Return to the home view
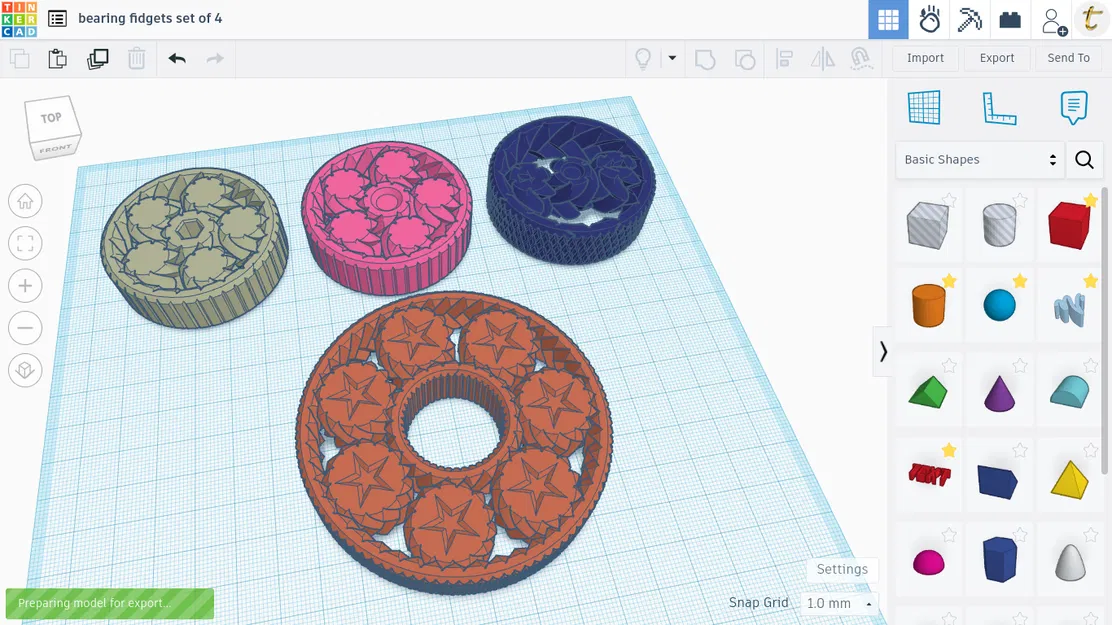Viewport: 1112px width, 625px height. click(x=25, y=201)
